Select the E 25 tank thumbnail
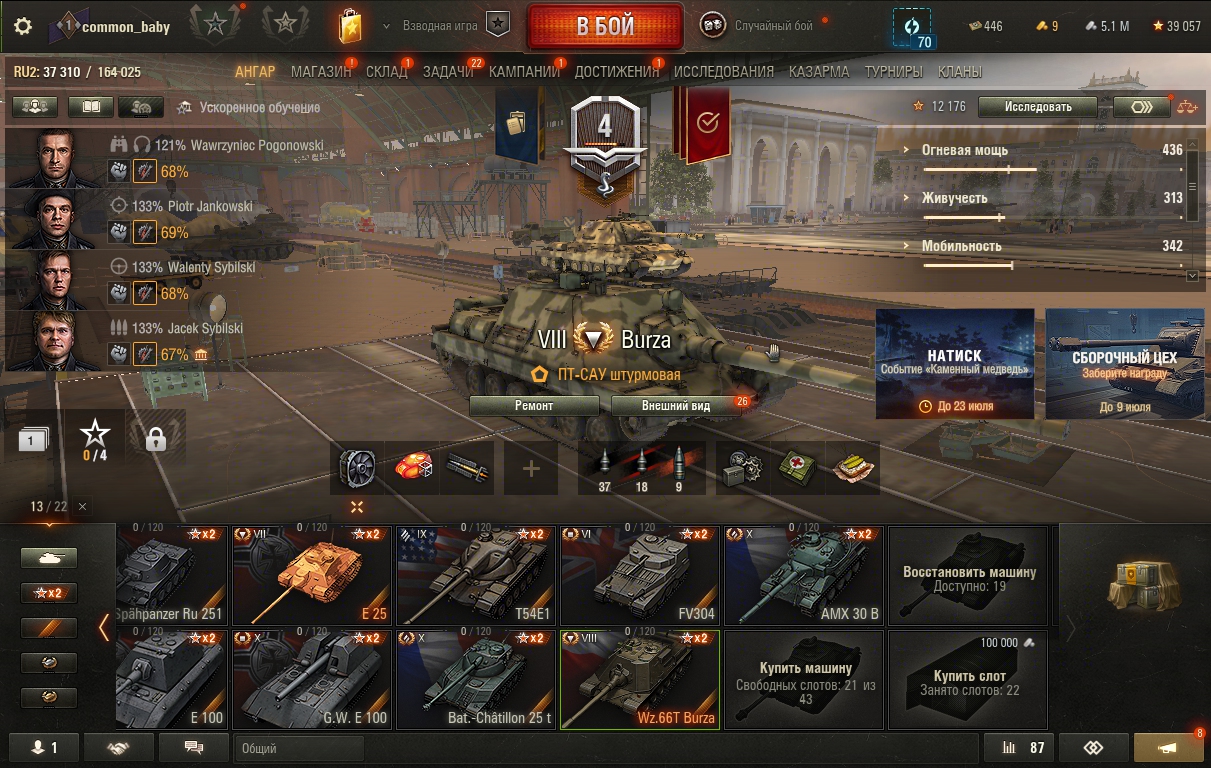The width and height of the screenshot is (1211, 768). pos(312,576)
